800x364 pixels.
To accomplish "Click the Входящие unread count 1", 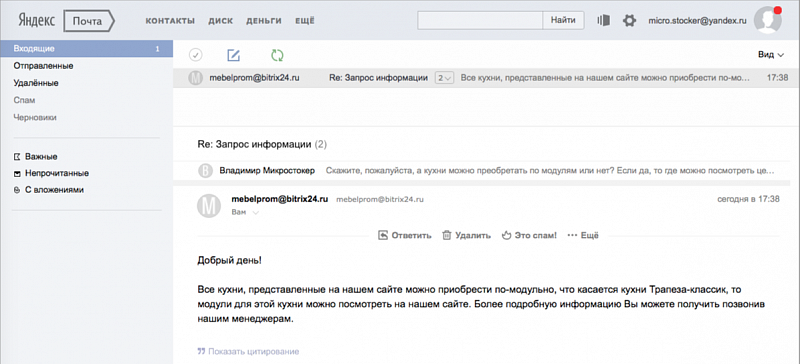I will [157, 49].
